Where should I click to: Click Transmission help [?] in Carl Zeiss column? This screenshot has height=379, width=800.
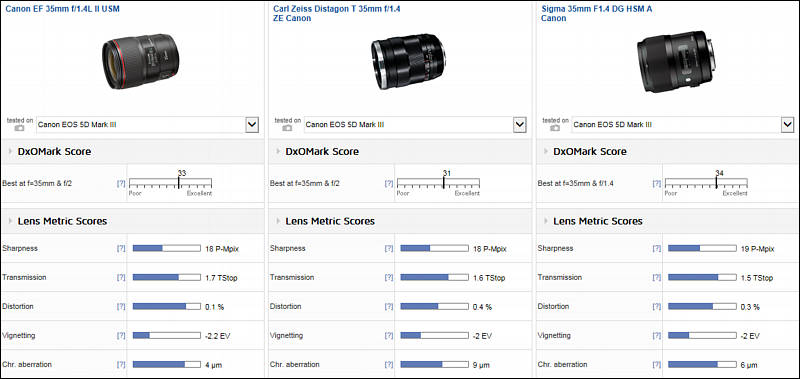pyautogui.click(x=389, y=277)
